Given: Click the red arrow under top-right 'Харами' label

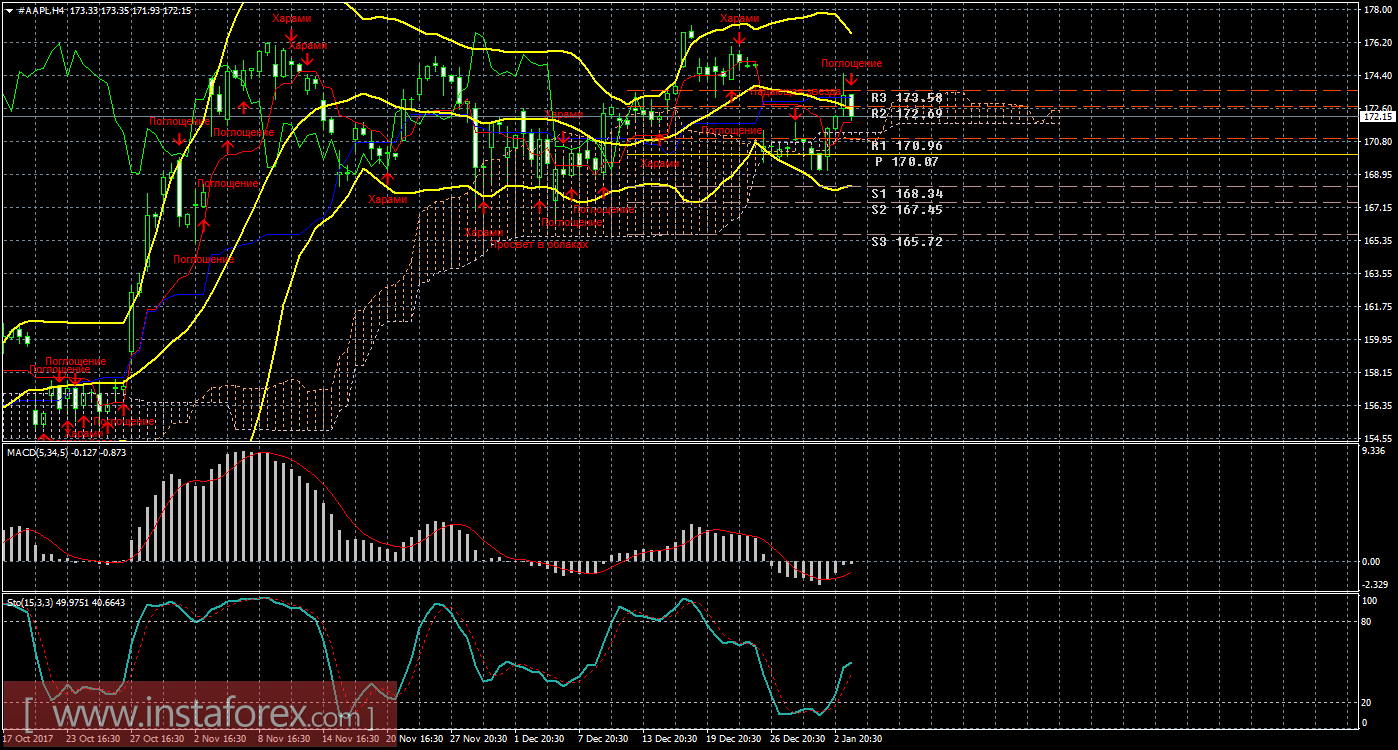Looking at the screenshot, I should pyautogui.click(x=738, y=36).
